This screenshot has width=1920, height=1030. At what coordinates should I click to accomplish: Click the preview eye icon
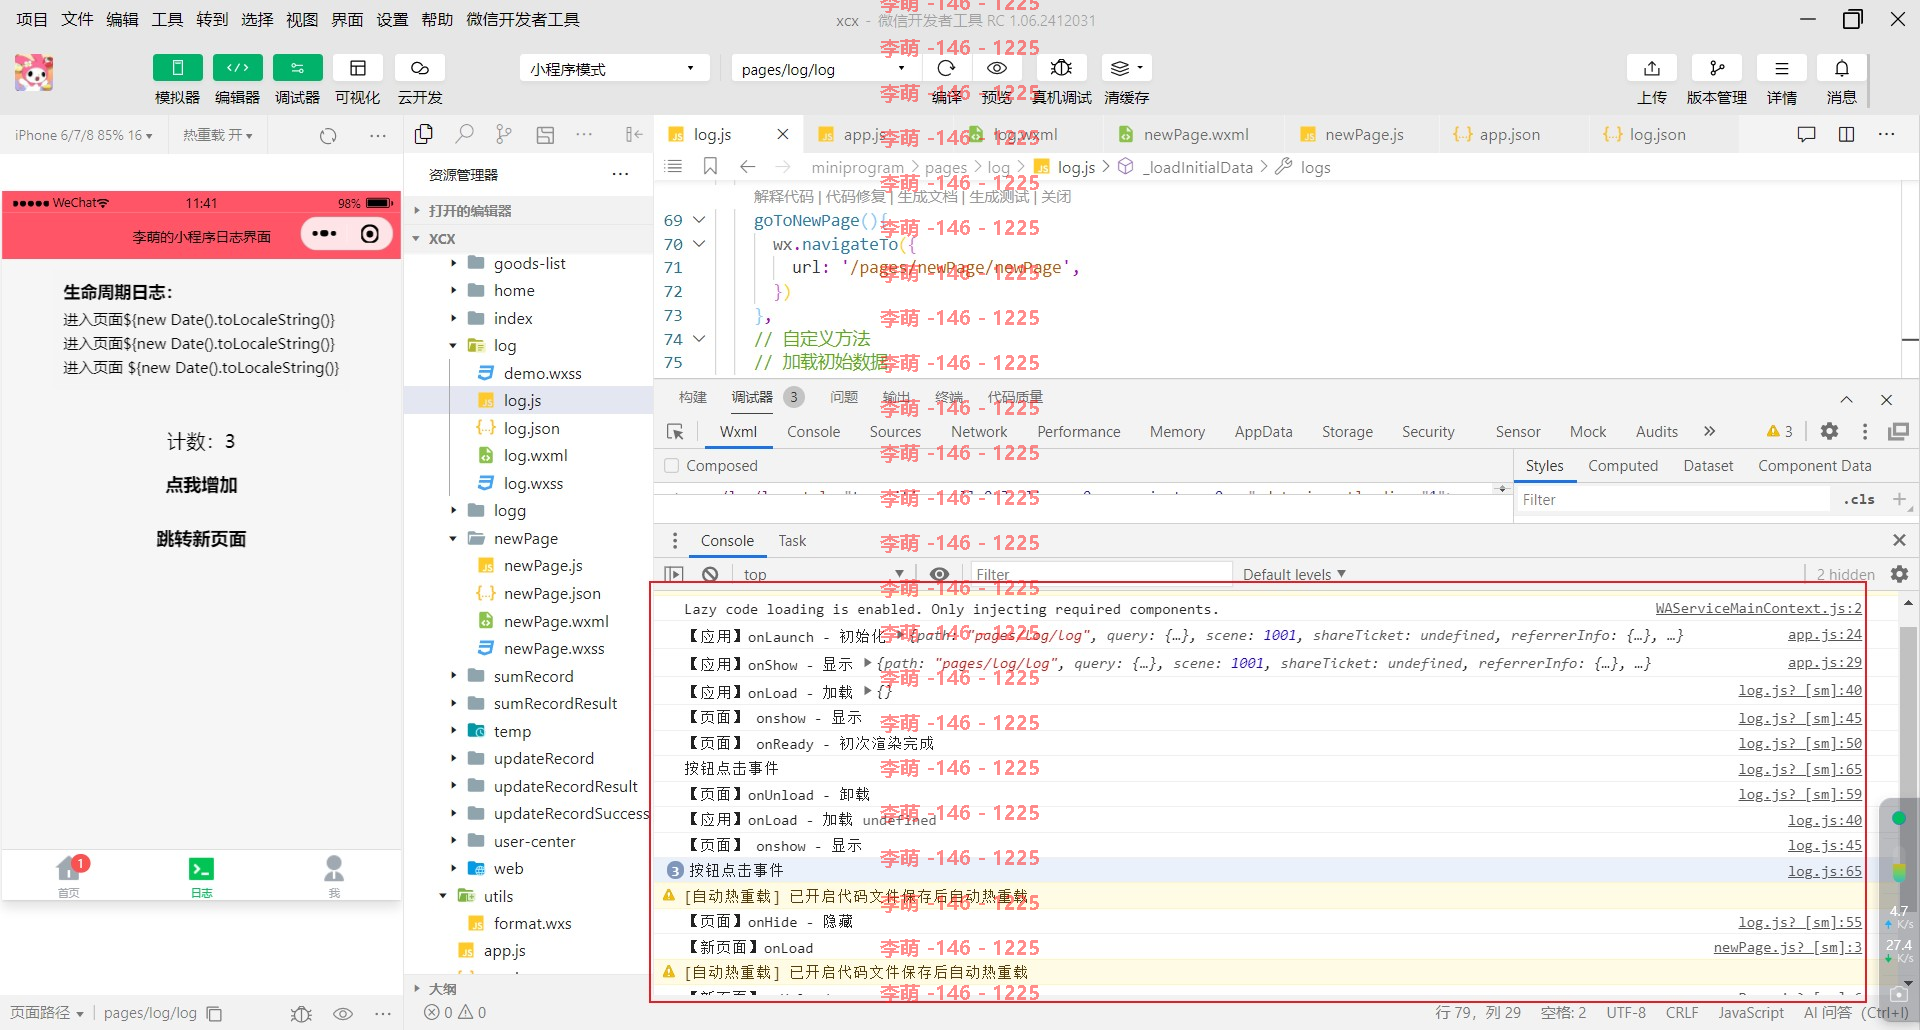(x=996, y=68)
